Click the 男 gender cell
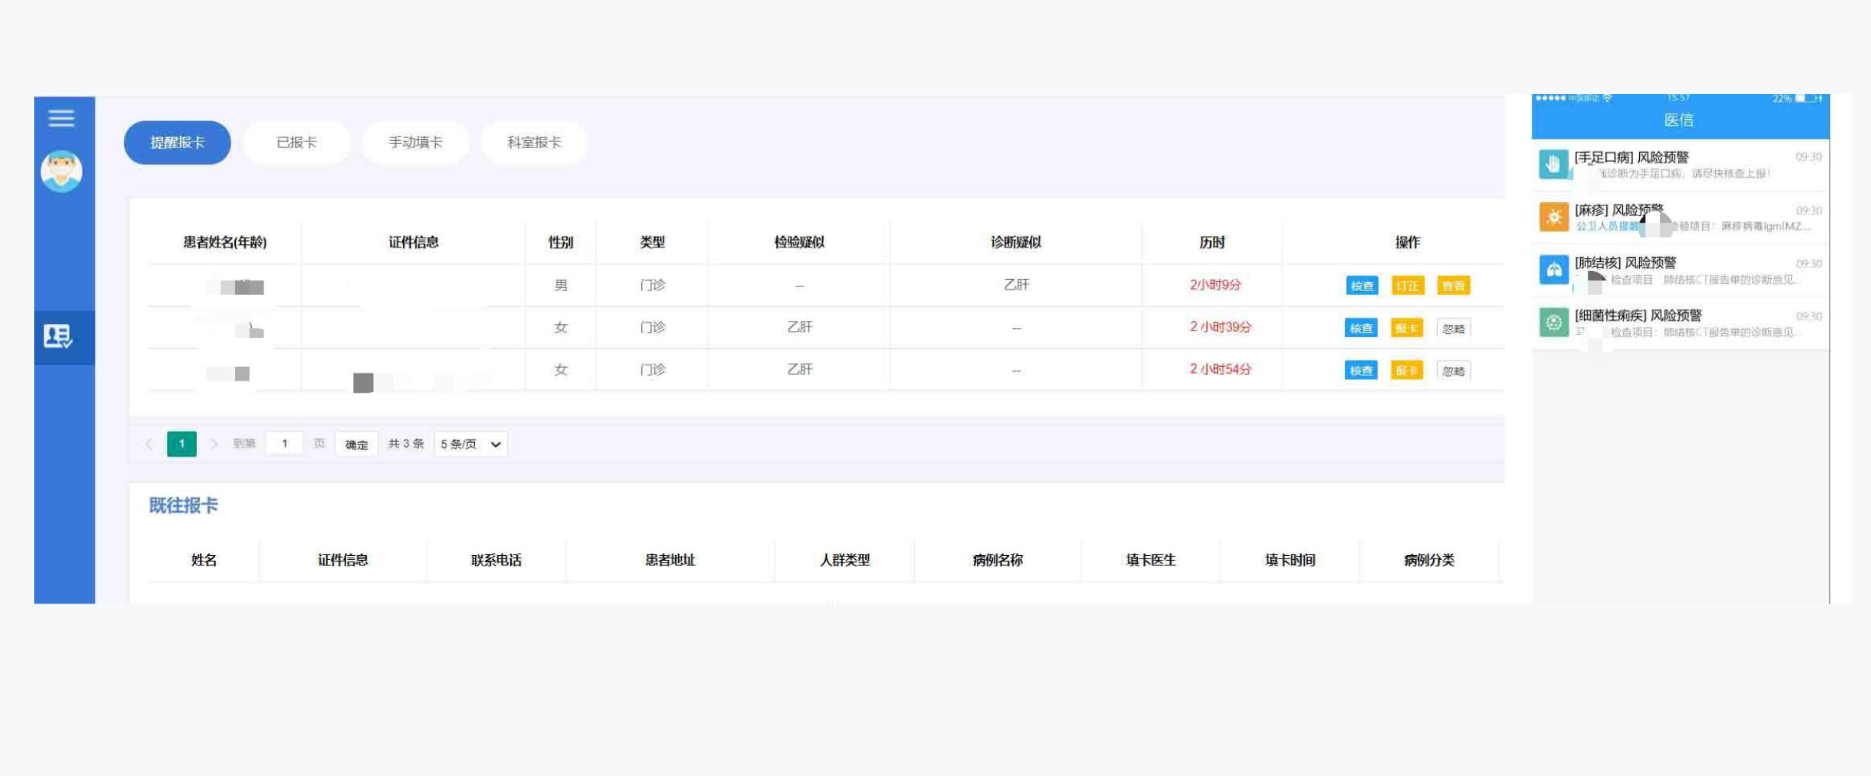 pos(561,285)
